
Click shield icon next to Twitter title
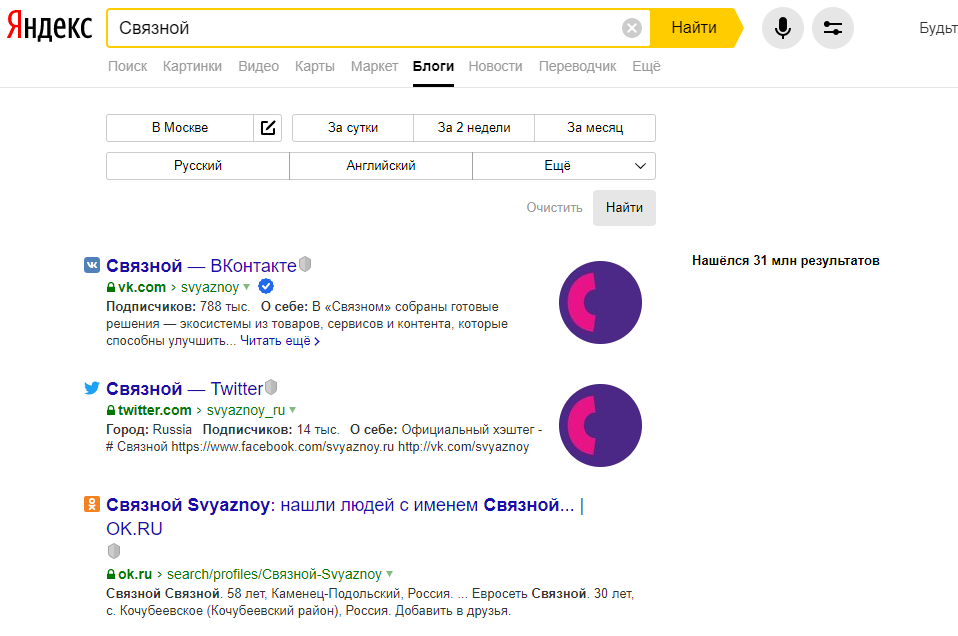(271, 387)
